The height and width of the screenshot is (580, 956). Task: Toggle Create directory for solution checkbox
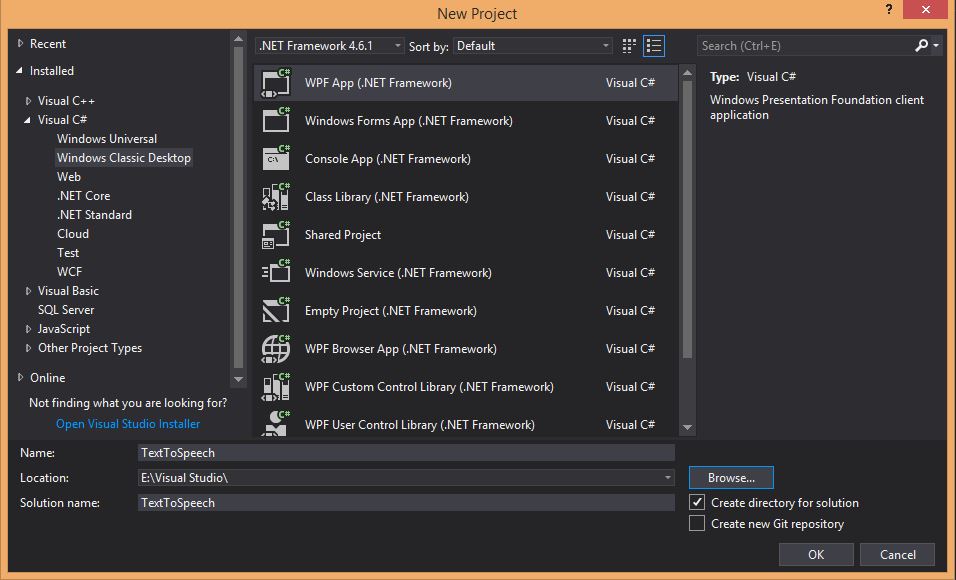pyautogui.click(x=697, y=503)
